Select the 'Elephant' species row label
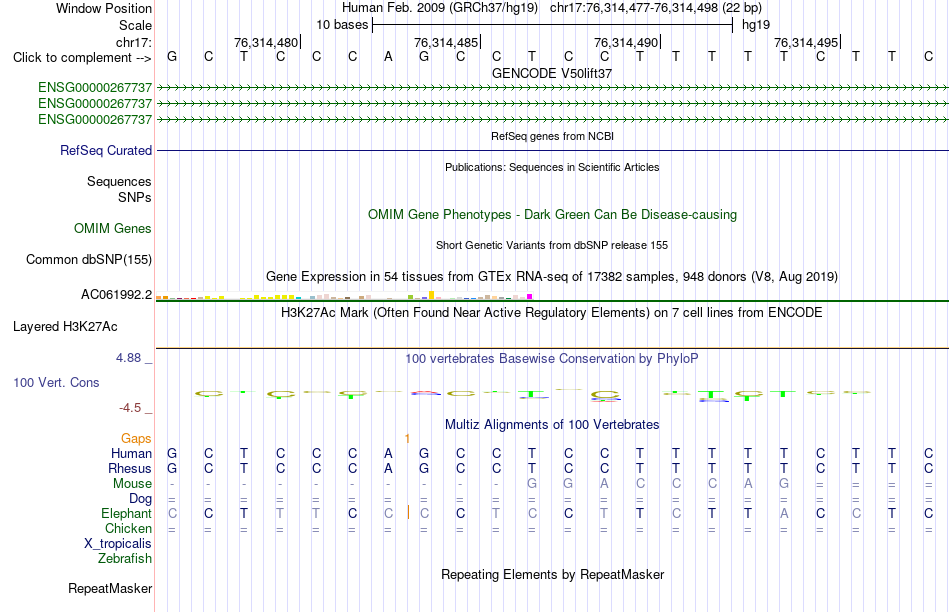The width and height of the screenshot is (950, 612). 126,513
